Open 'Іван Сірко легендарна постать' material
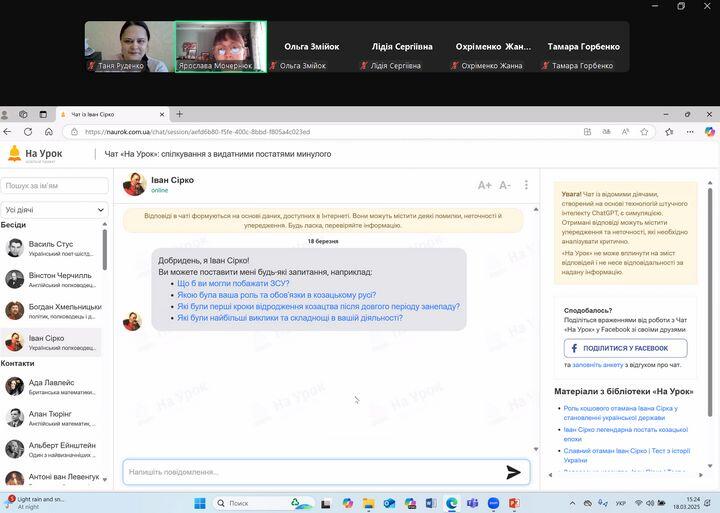This screenshot has height=513, width=720. [625, 434]
